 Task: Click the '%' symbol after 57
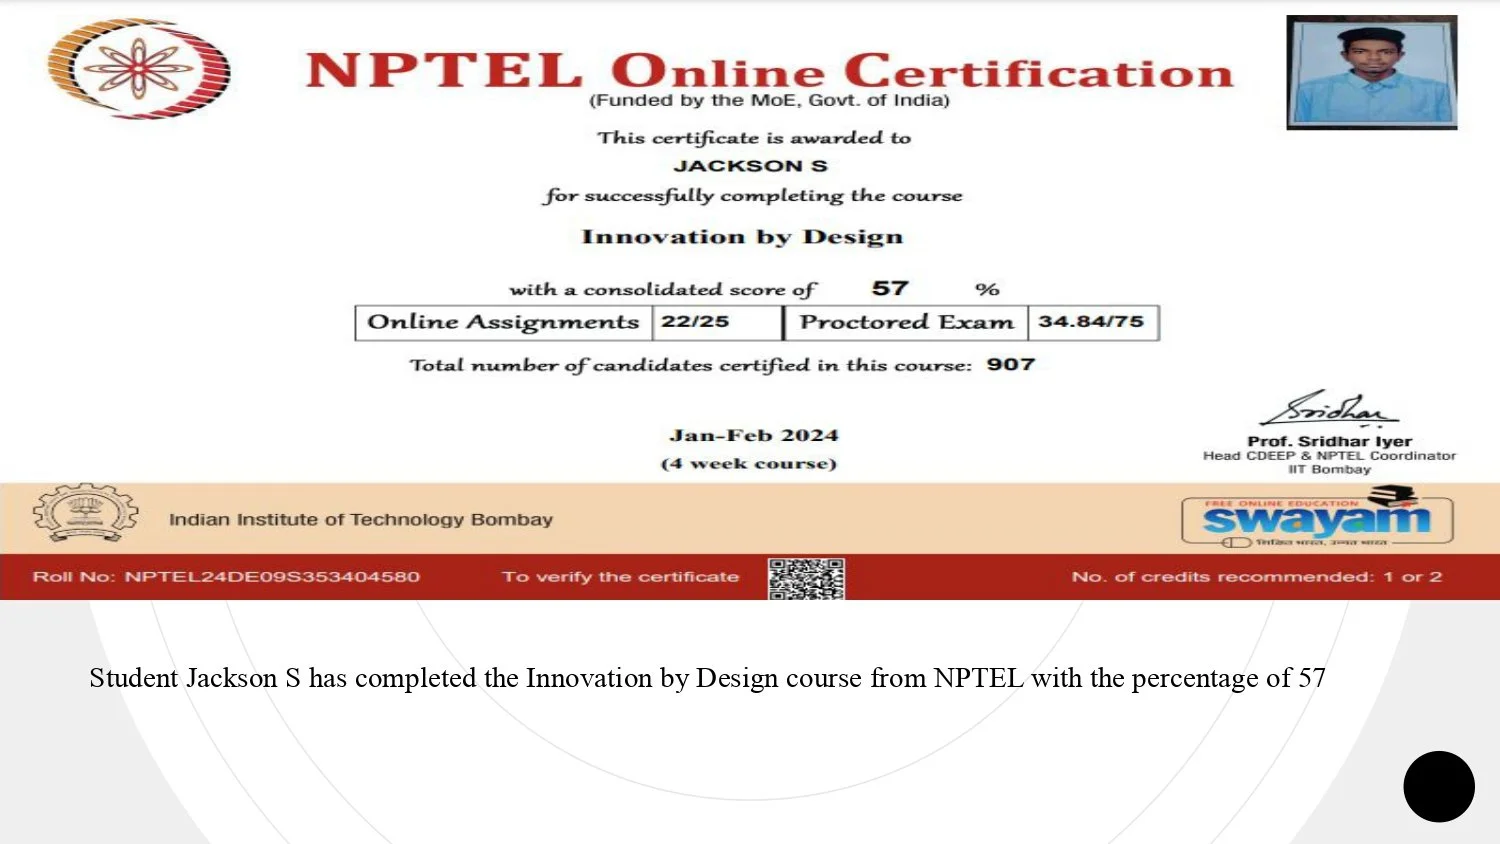pos(987,290)
